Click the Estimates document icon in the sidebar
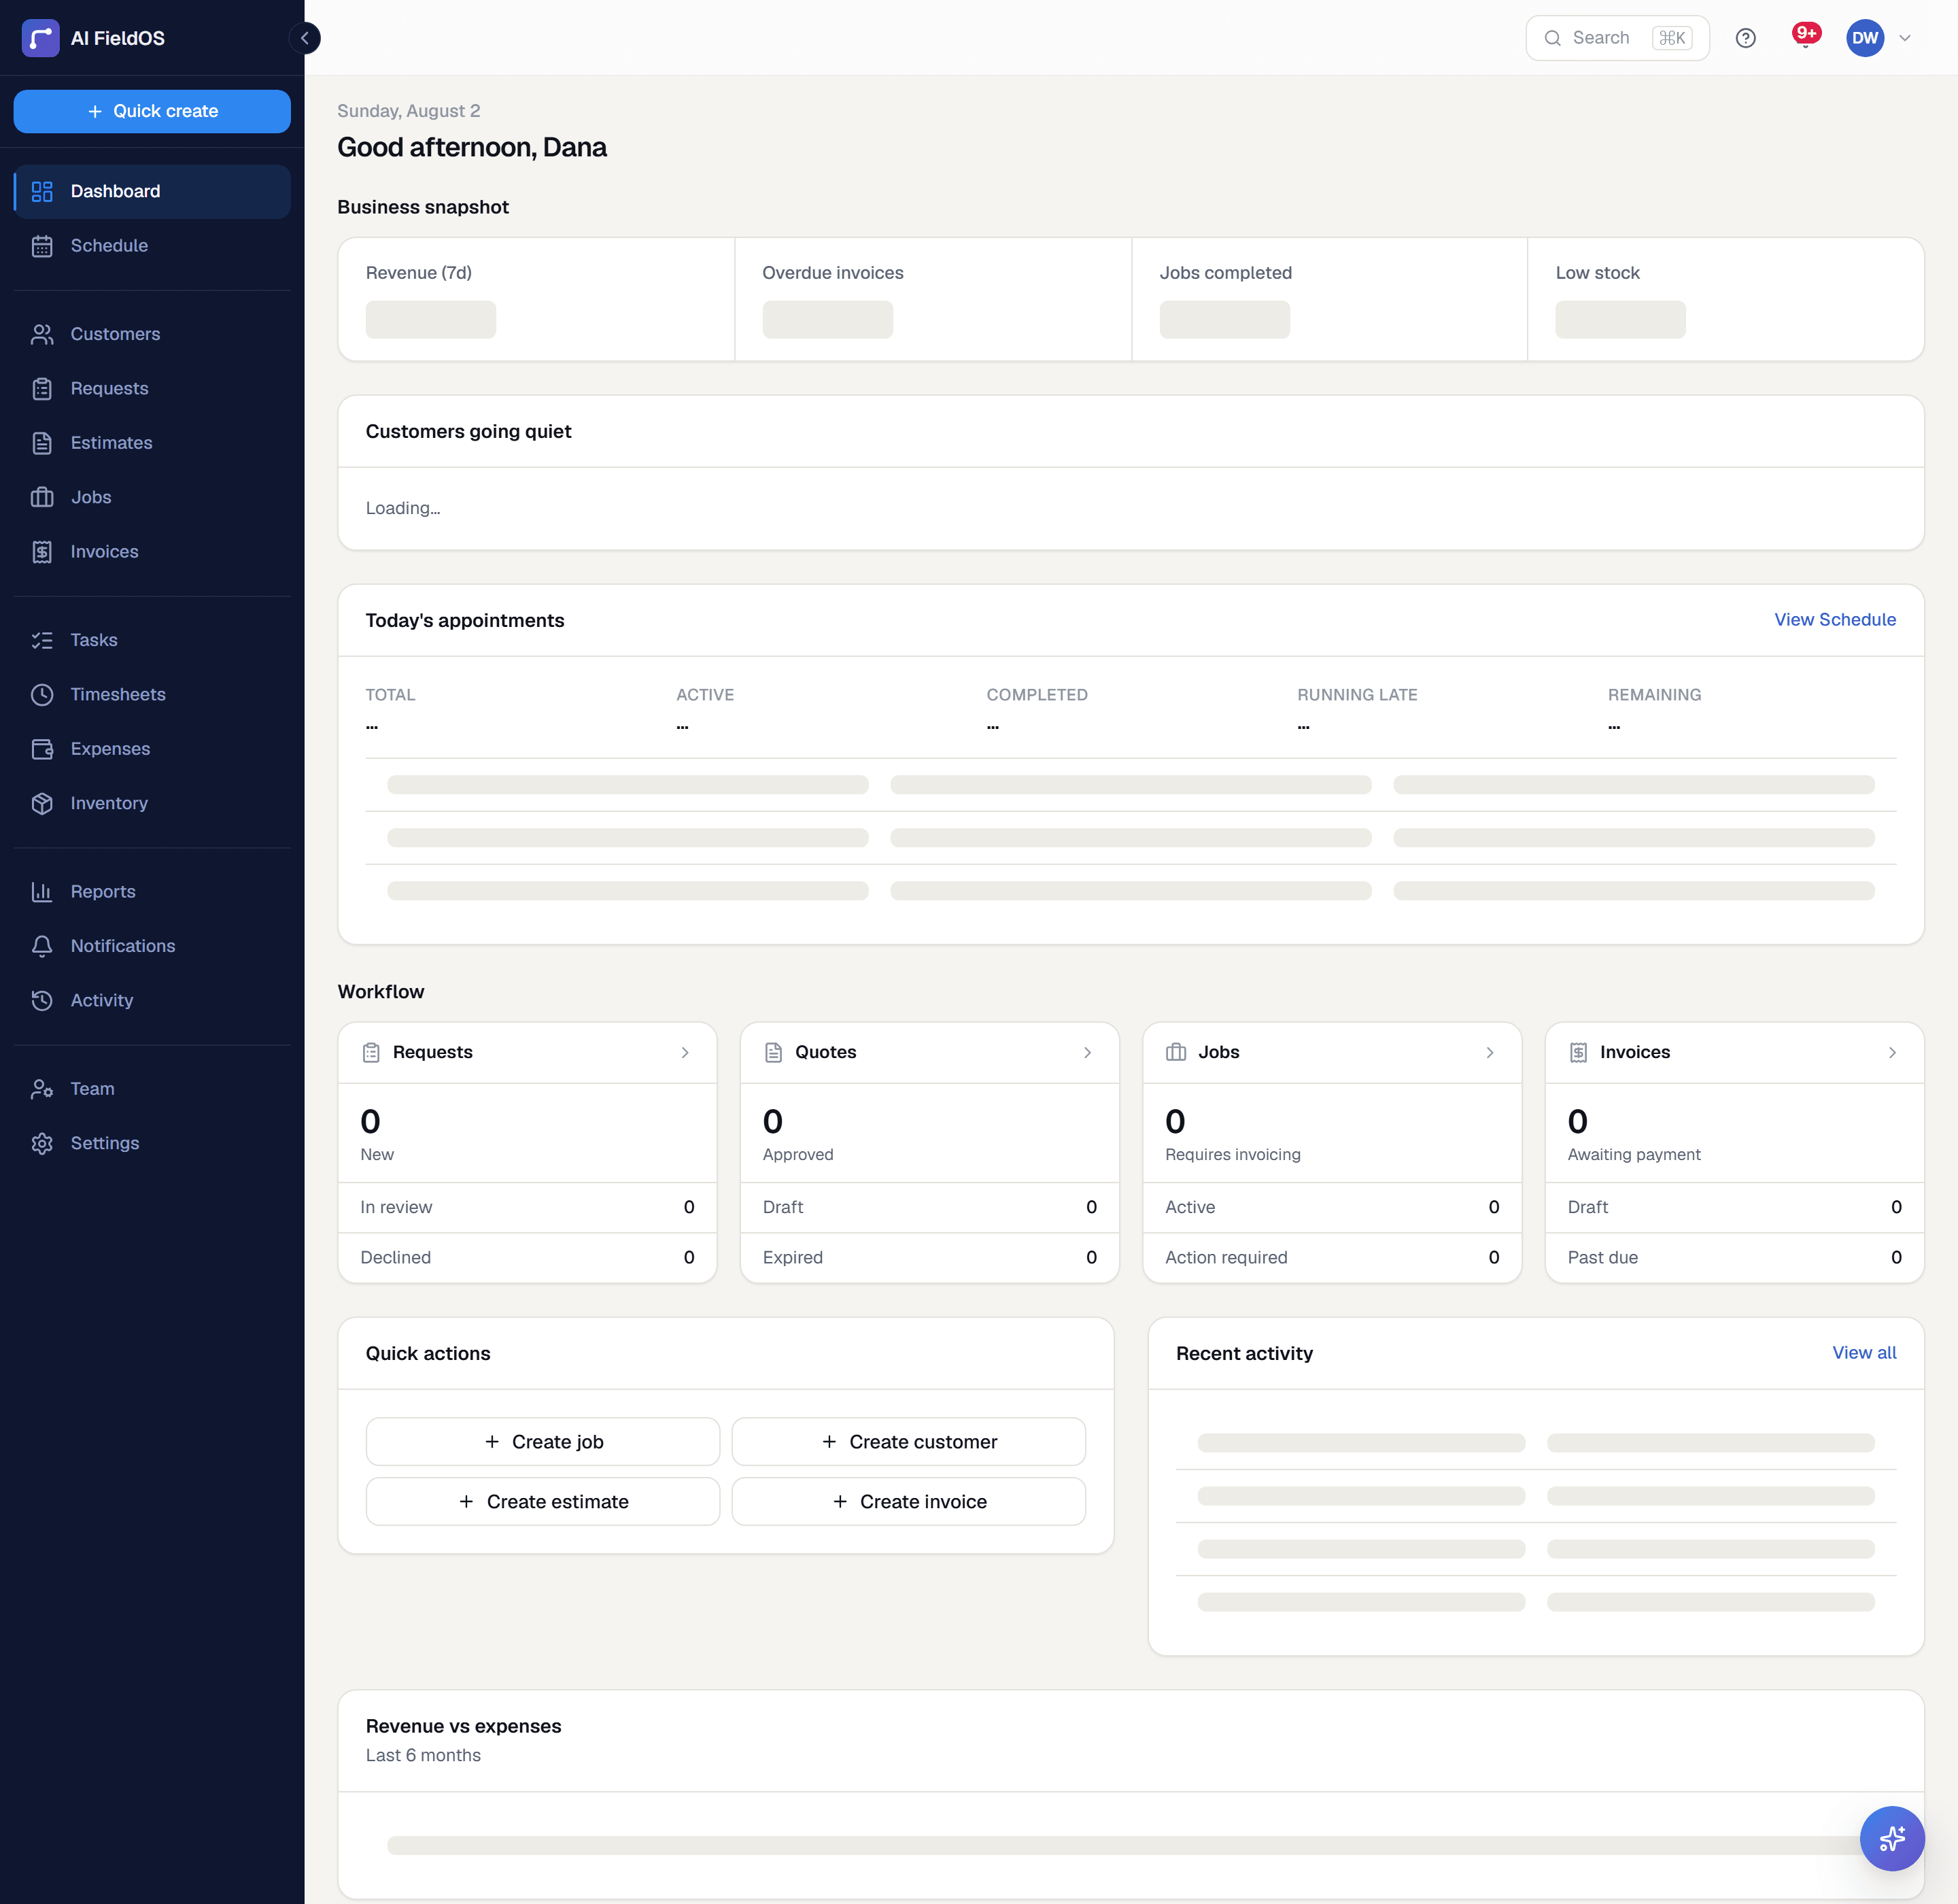The image size is (1958, 1904). (42, 443)
